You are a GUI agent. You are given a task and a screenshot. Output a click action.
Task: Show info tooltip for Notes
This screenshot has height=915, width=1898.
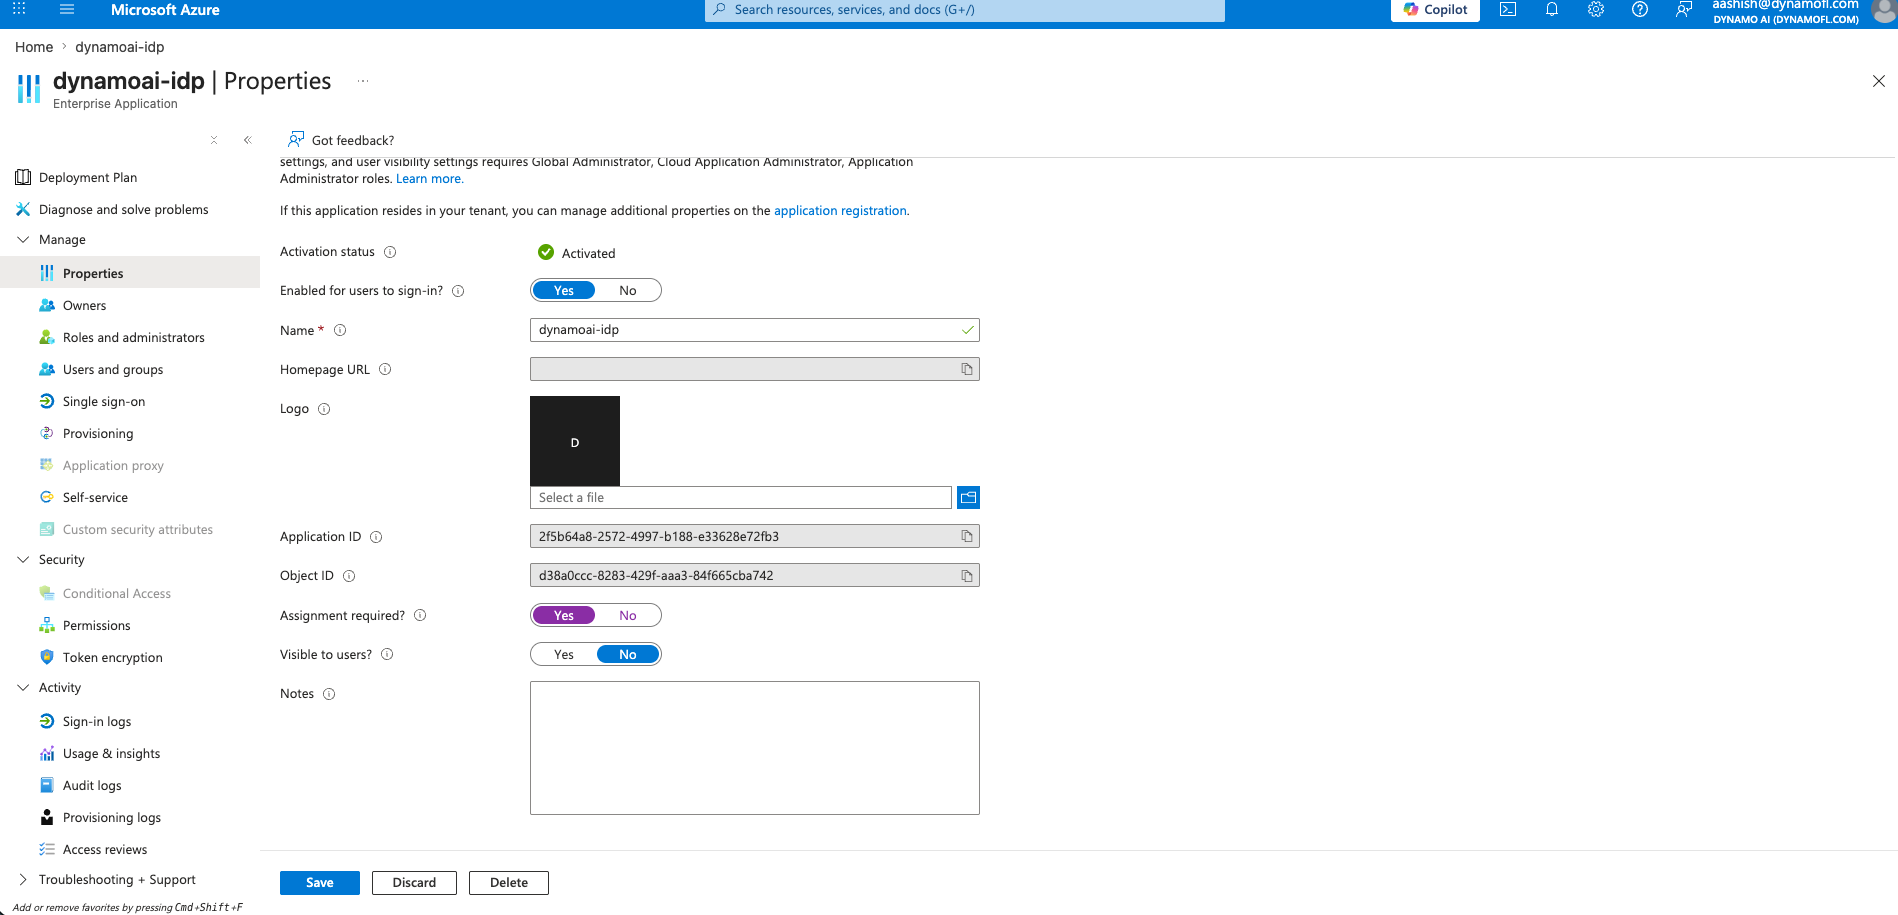click(x=329, y=694)
